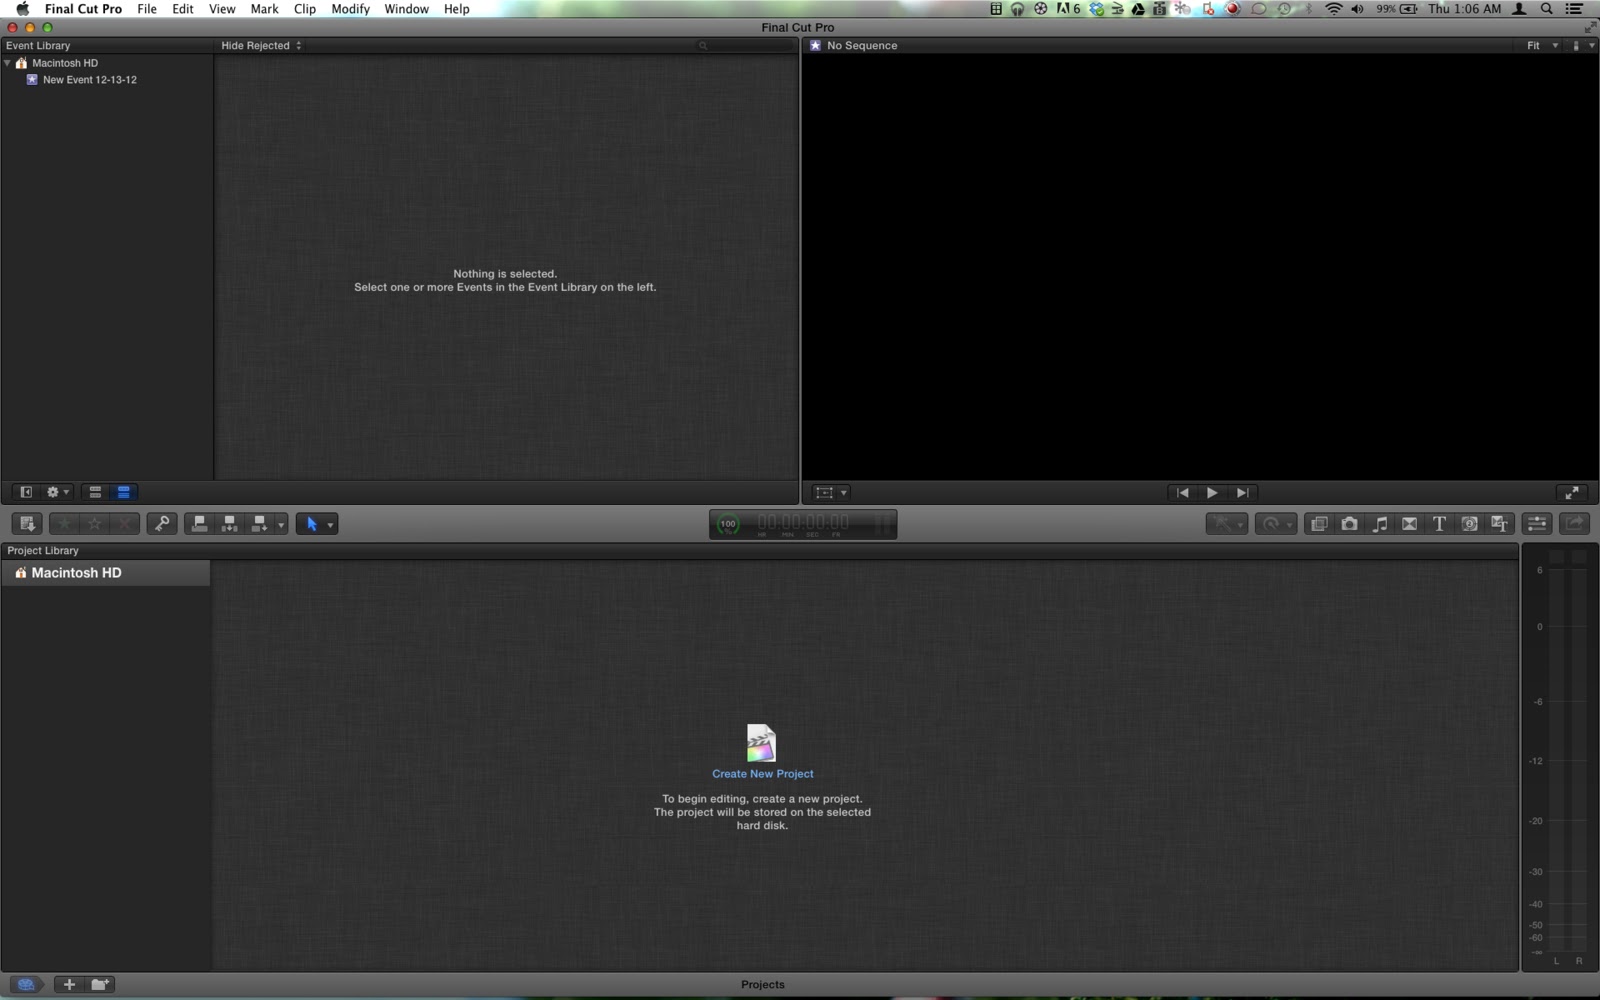Toggle the Project Library film reel button
Viewport: 1600px width, 1000px height.
[x=27, y=984]
